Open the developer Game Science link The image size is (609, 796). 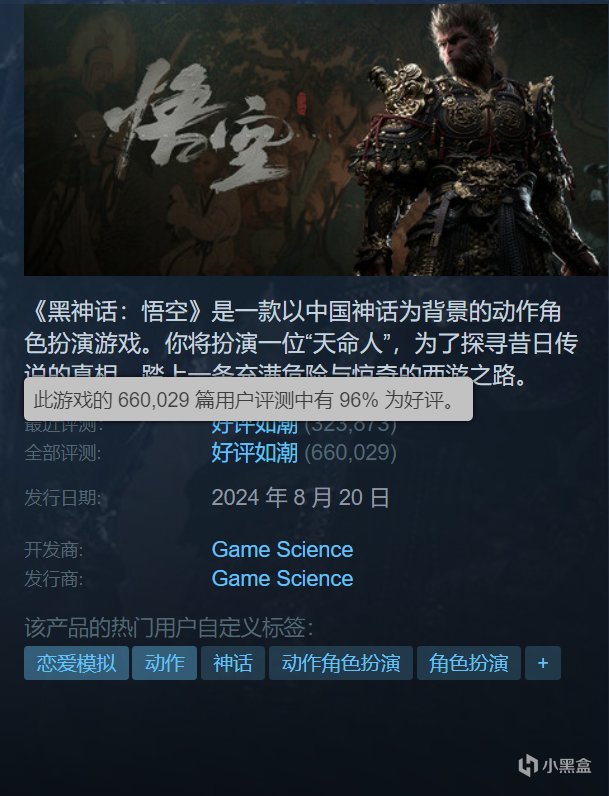(x=283, y=549)
